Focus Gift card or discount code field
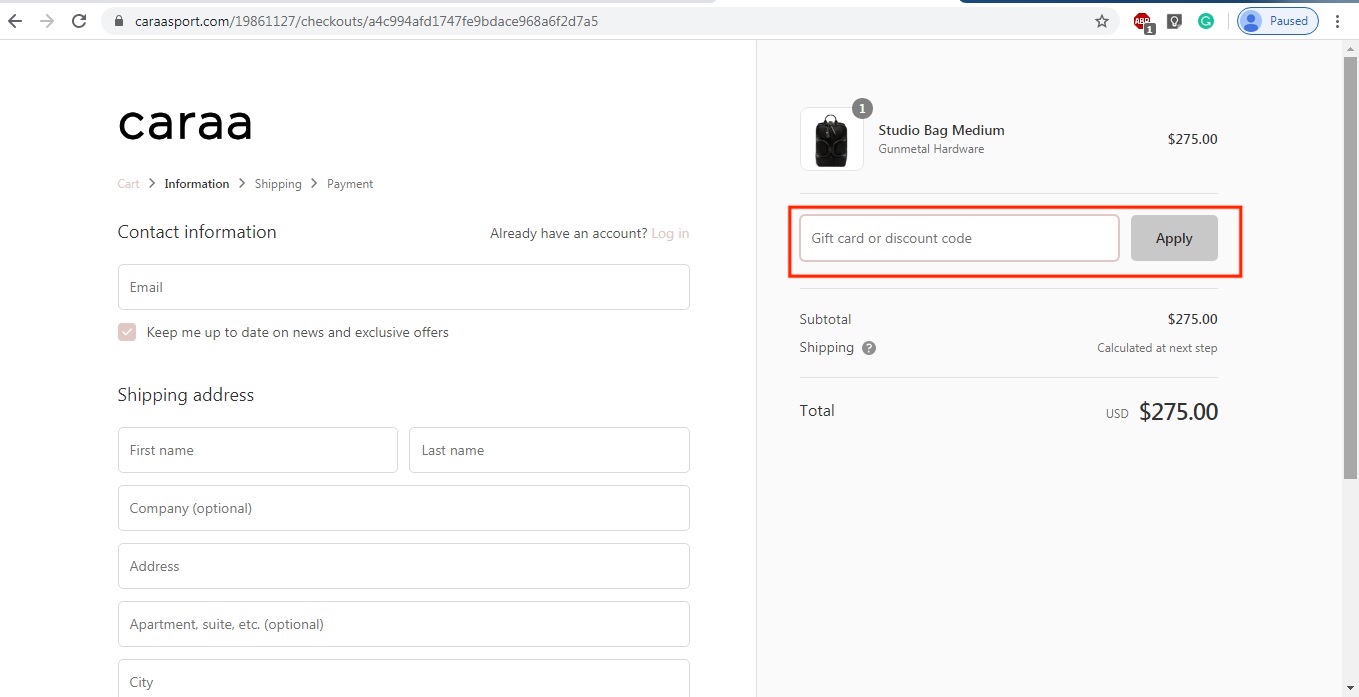Viewport: 1359px width, 697px height. (x=959, y=238)
